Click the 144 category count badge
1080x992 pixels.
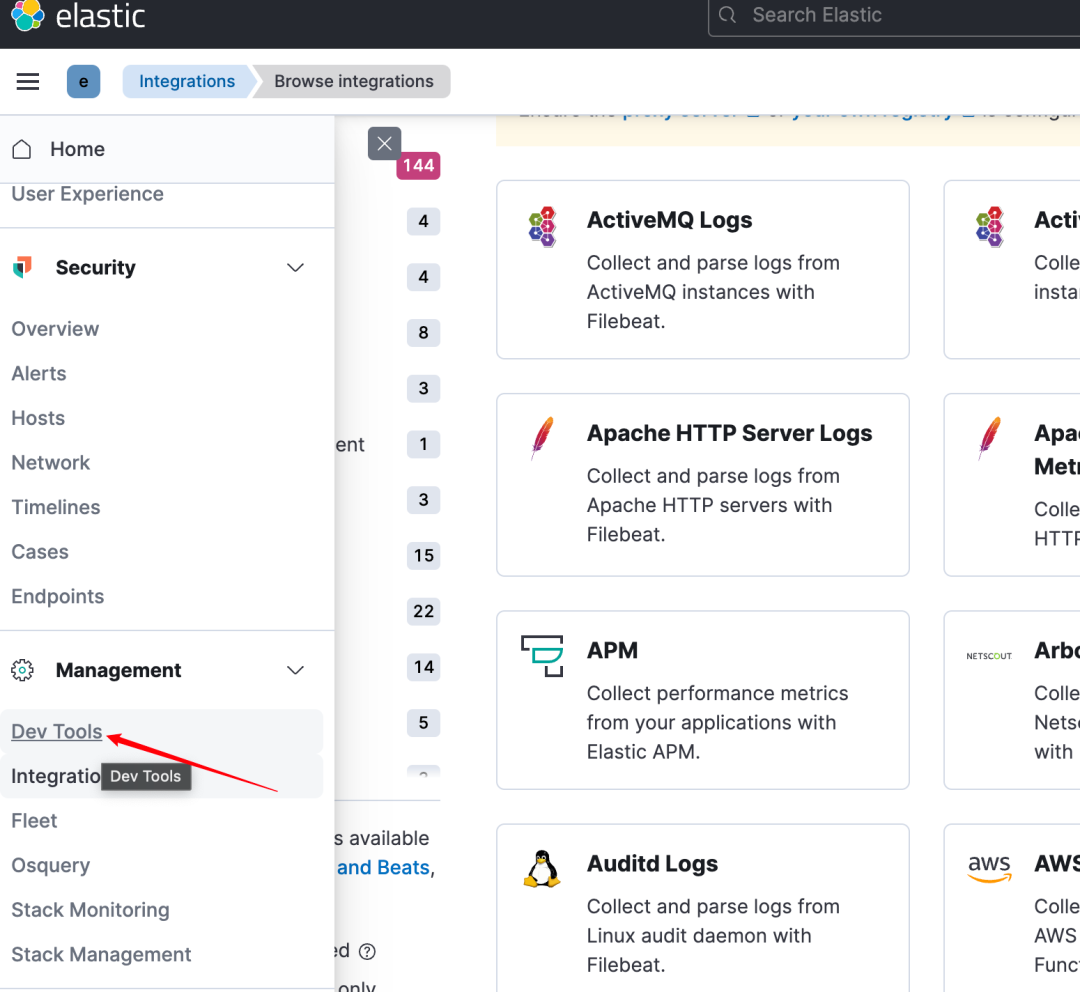[418, 165]
